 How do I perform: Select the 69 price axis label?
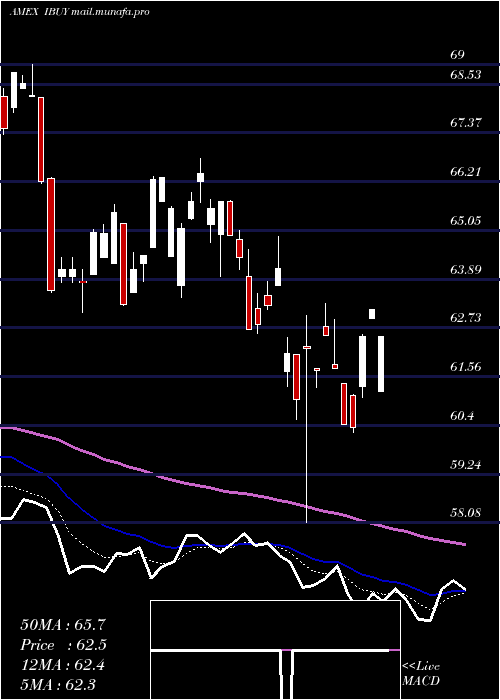tap(458, 55)
